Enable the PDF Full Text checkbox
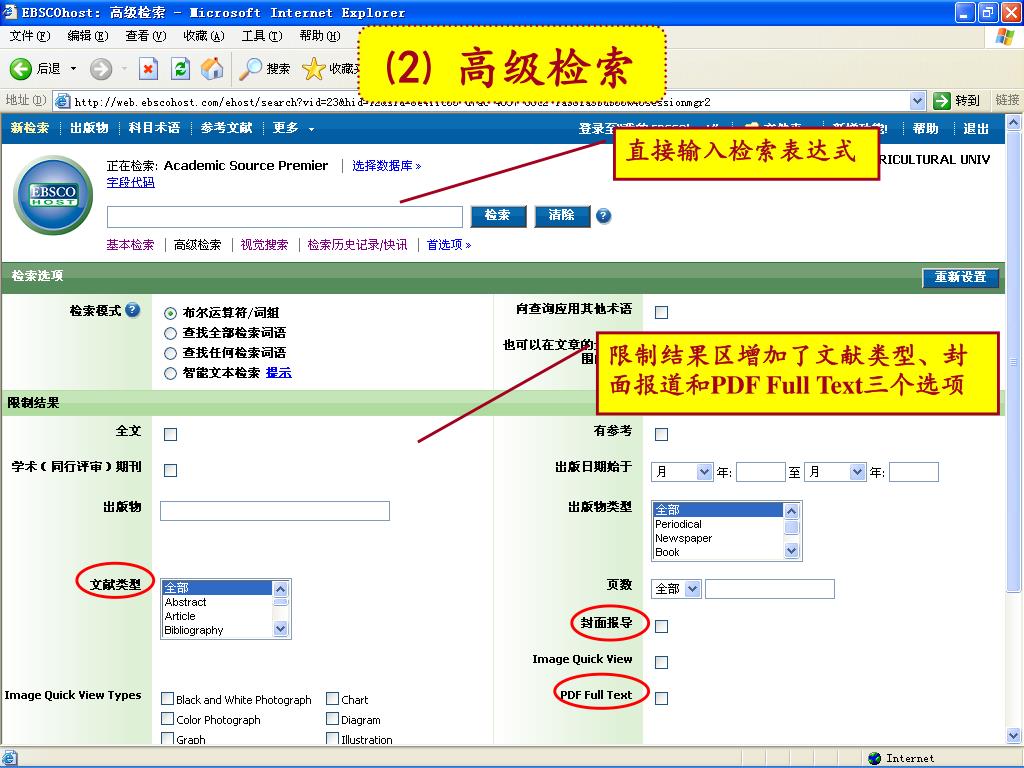The width and height of the screenshot is (1024, 768). click(662, 698)
